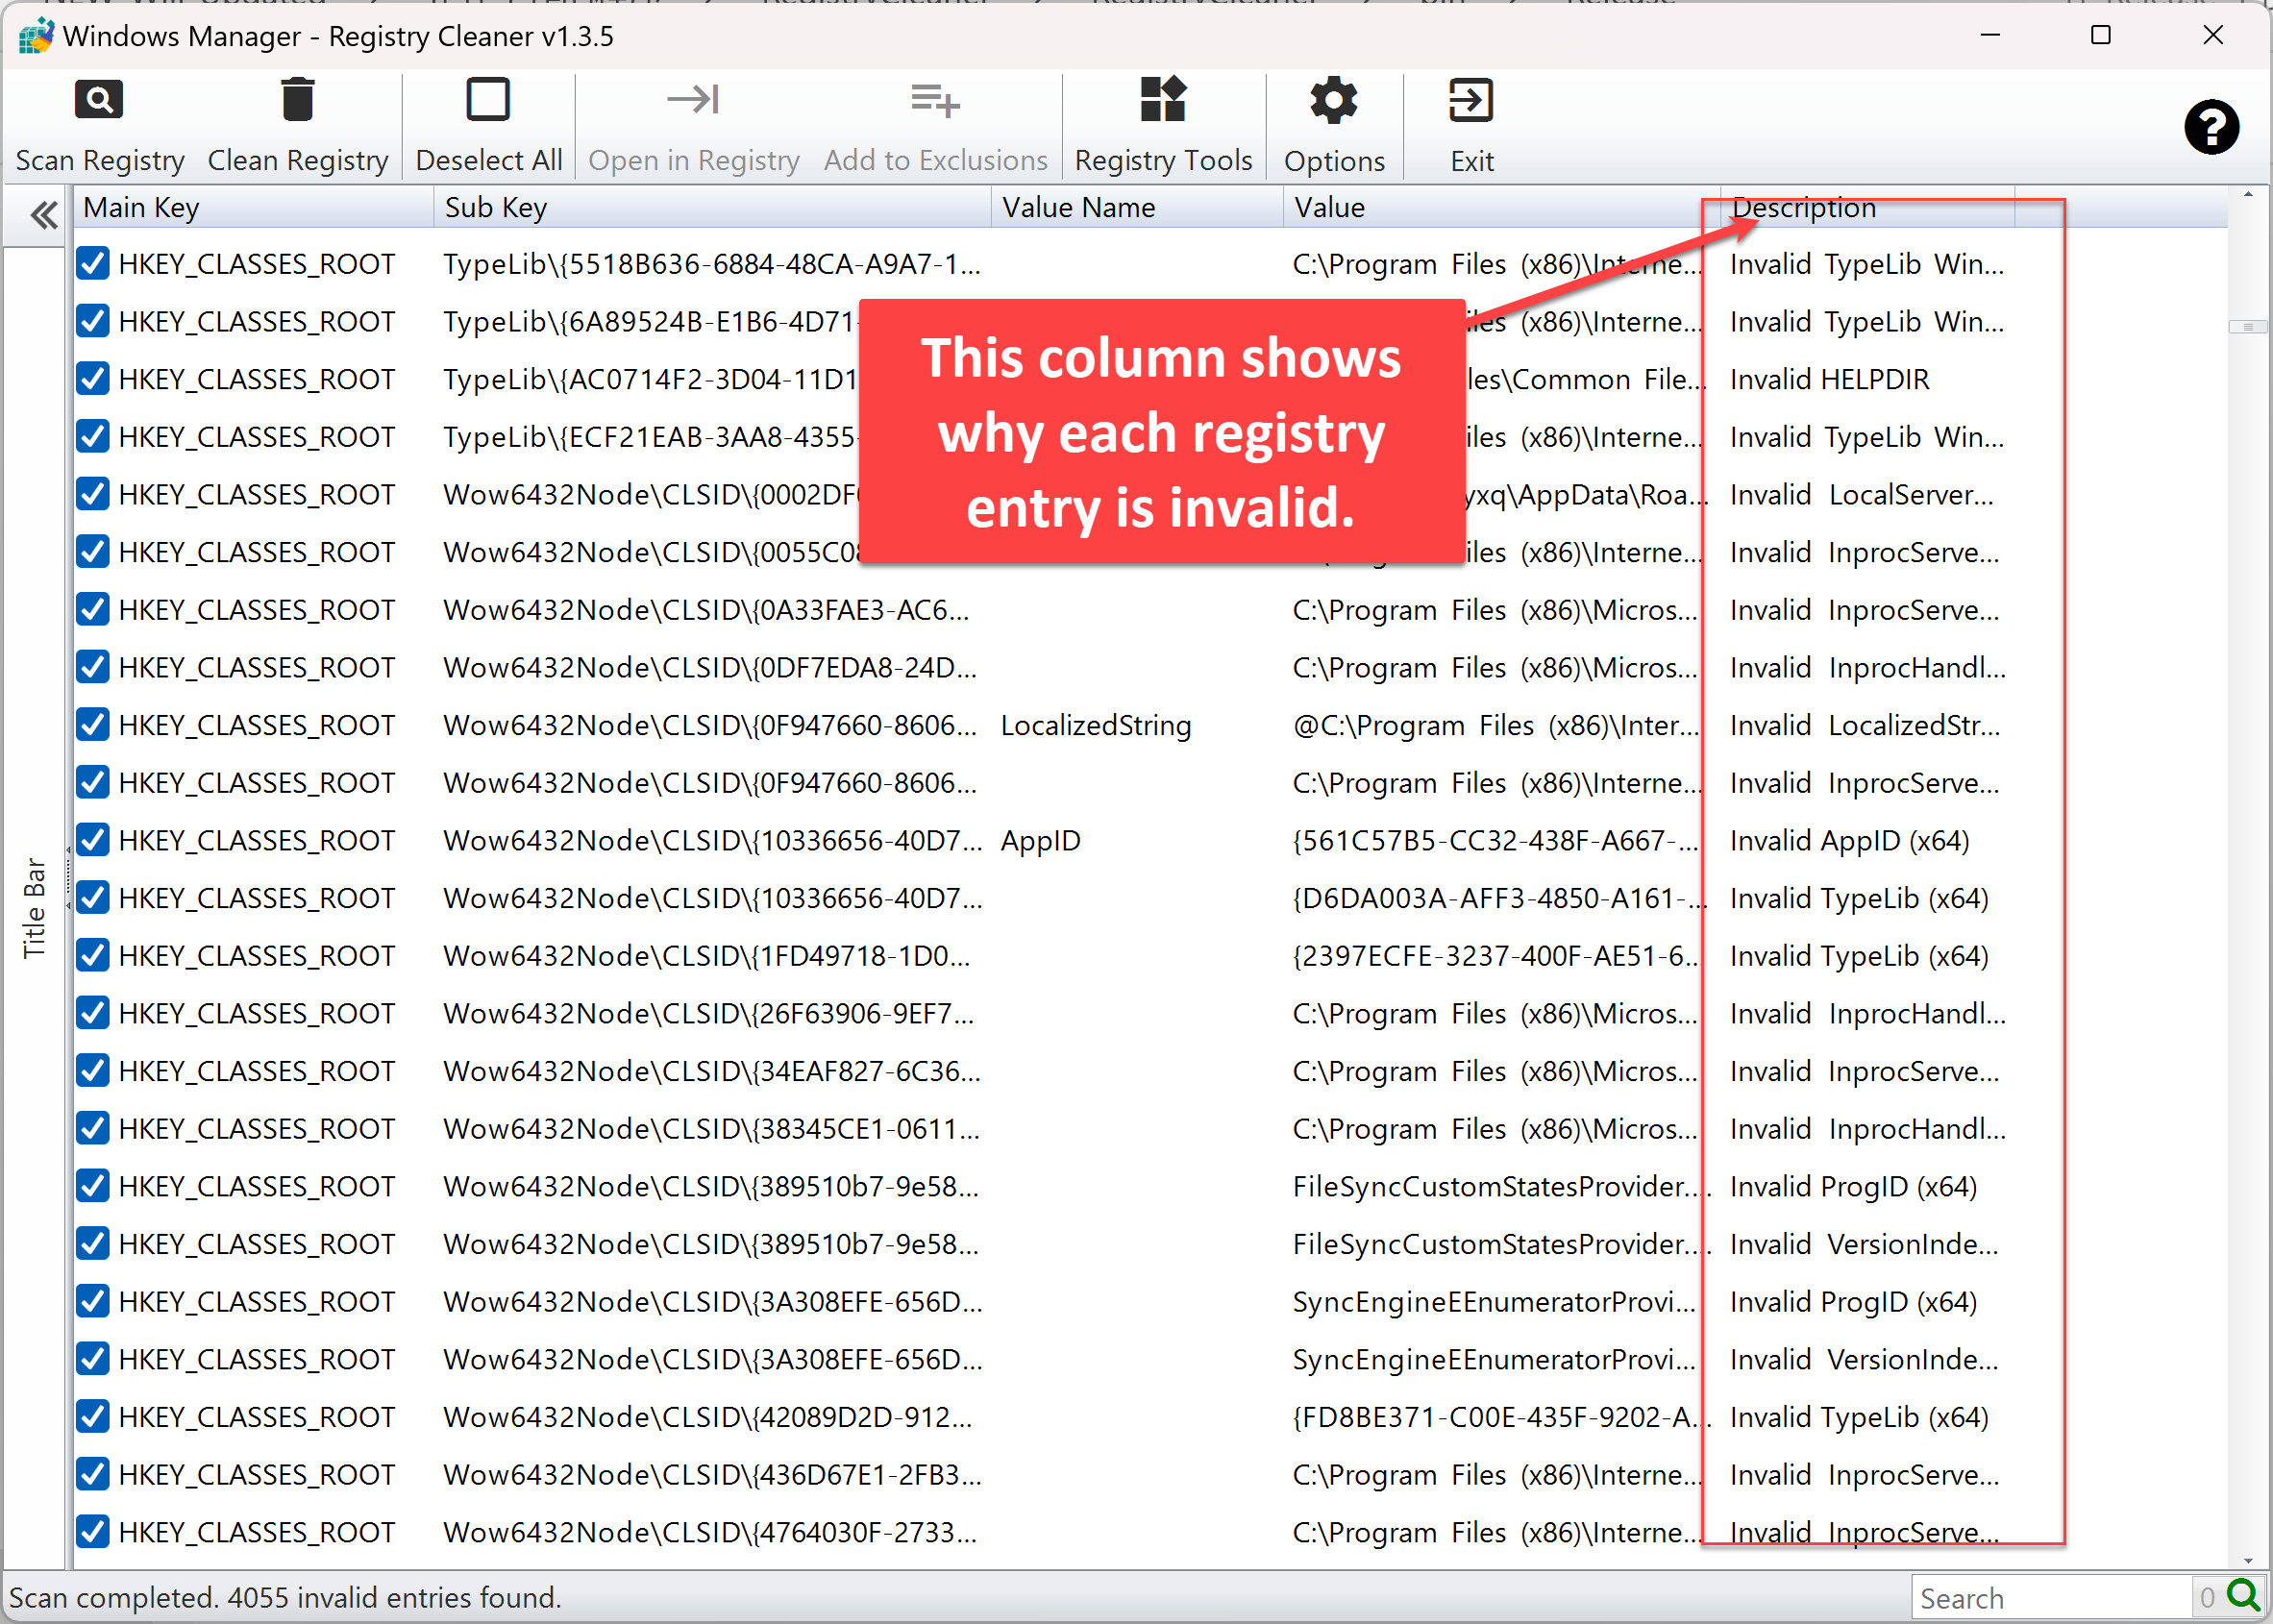Click the Windows Manager app icon in title bar

(x=36, y=36)
